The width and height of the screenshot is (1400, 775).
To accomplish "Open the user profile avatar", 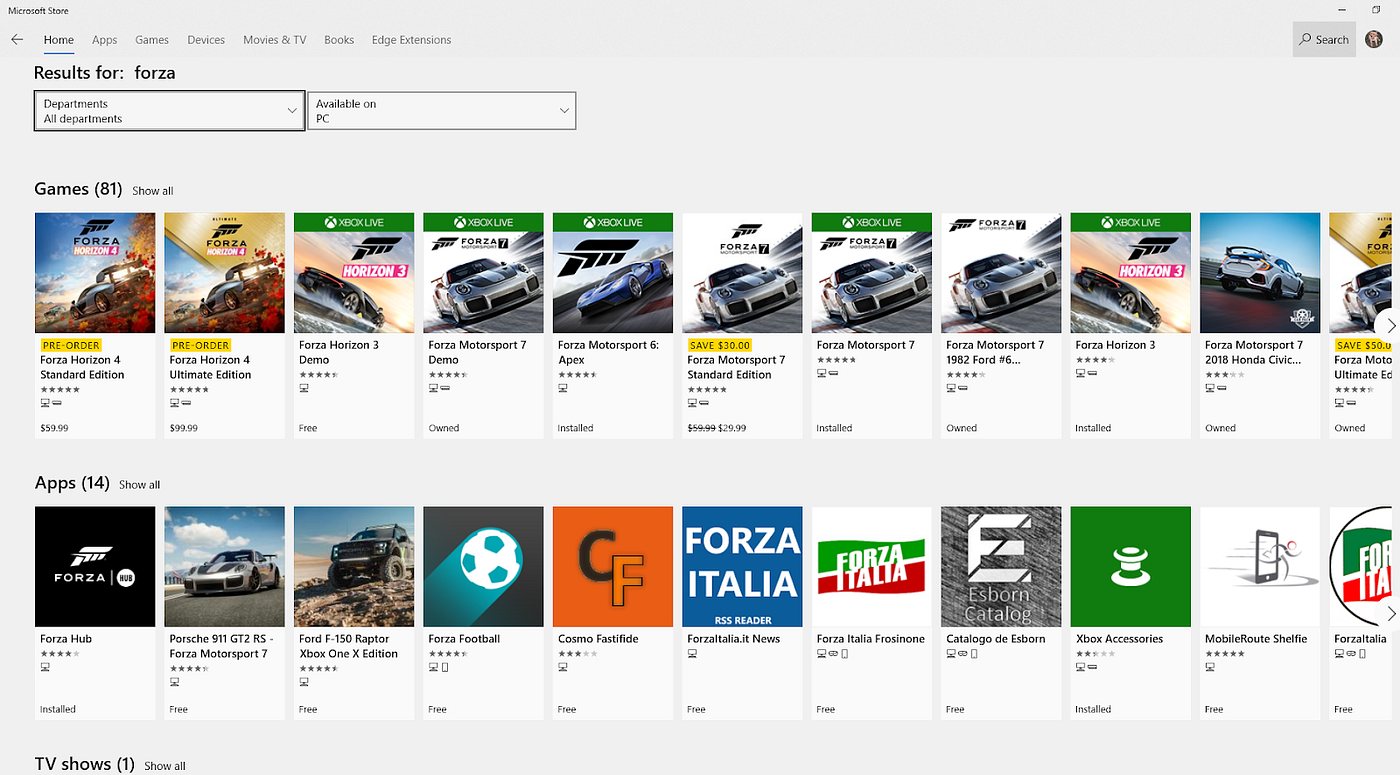I will (x=1374, y=39).
